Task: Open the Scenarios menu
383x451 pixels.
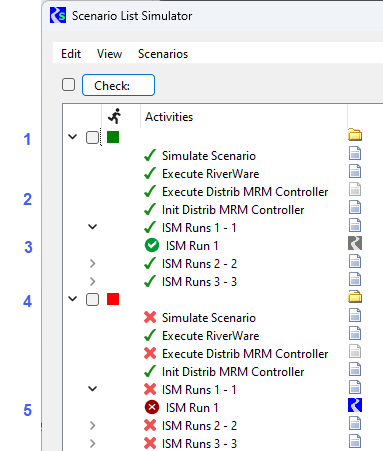Action: tap(163, 54)
